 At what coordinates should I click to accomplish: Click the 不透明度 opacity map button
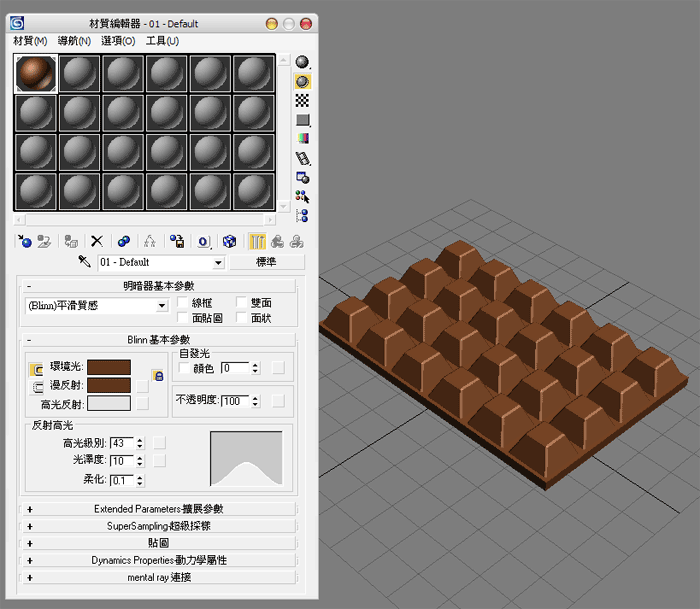pyautogui.click(x=278, y=401)
